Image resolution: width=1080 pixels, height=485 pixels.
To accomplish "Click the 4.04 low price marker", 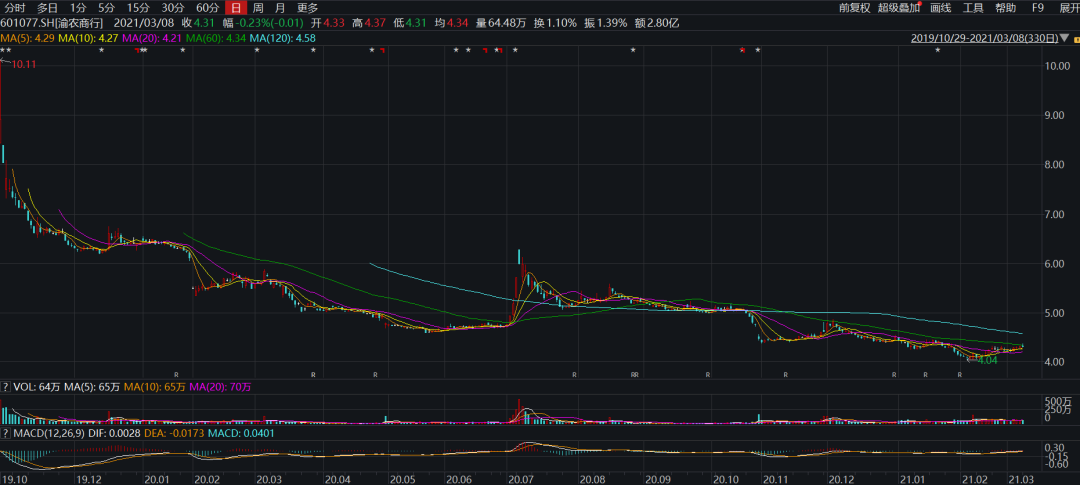I will tap(988, 360).
